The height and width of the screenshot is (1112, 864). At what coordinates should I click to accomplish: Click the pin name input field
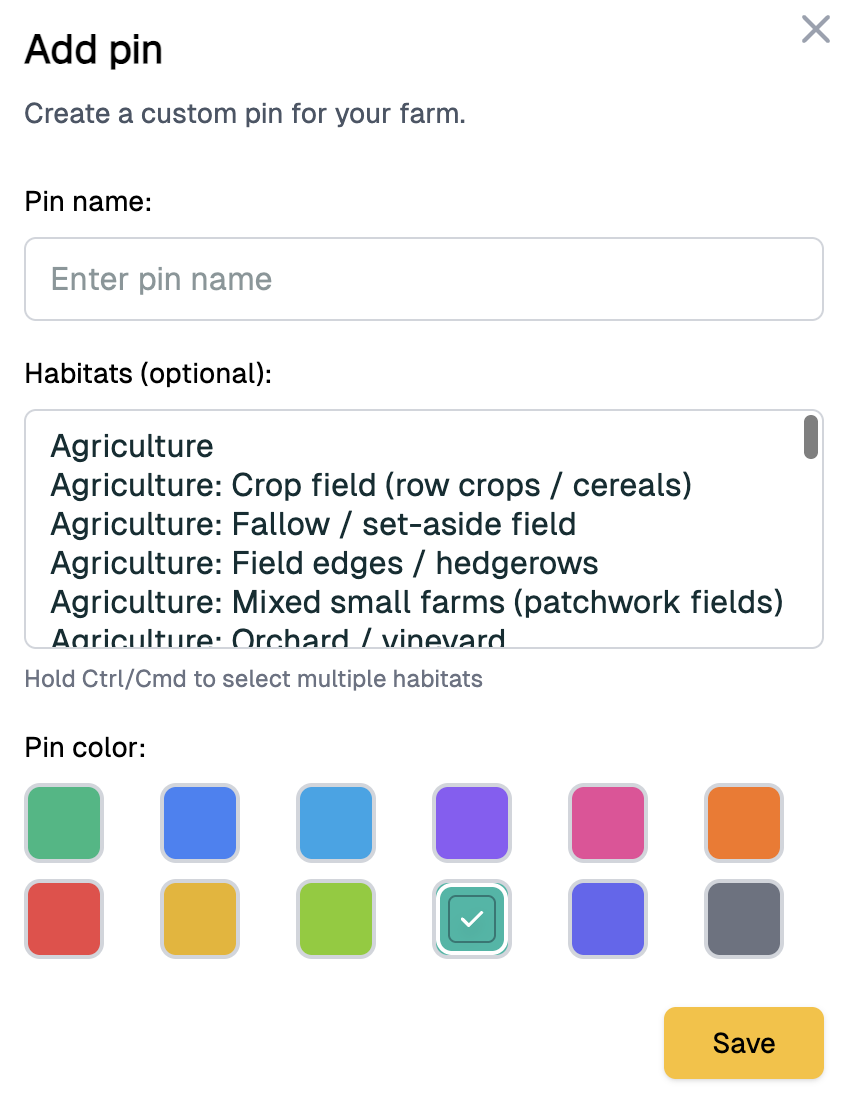424,279
